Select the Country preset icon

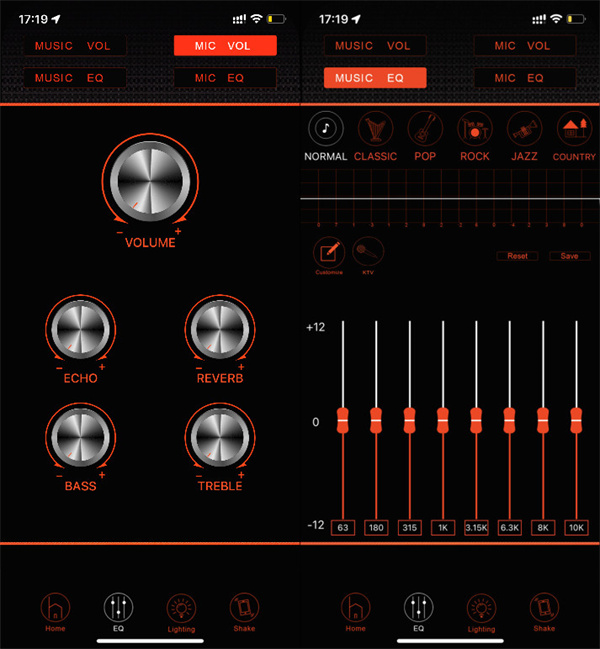tap(574, 129)
